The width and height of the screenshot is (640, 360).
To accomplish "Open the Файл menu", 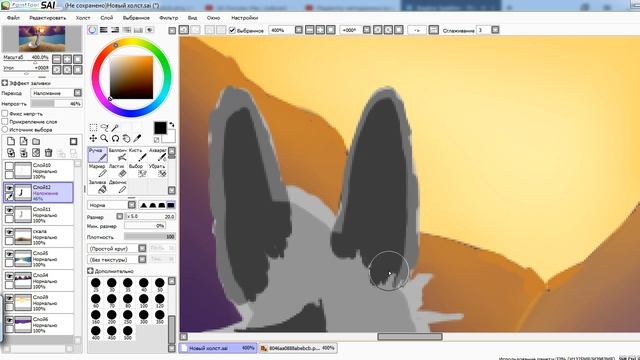I will click(x=13, y=18).
